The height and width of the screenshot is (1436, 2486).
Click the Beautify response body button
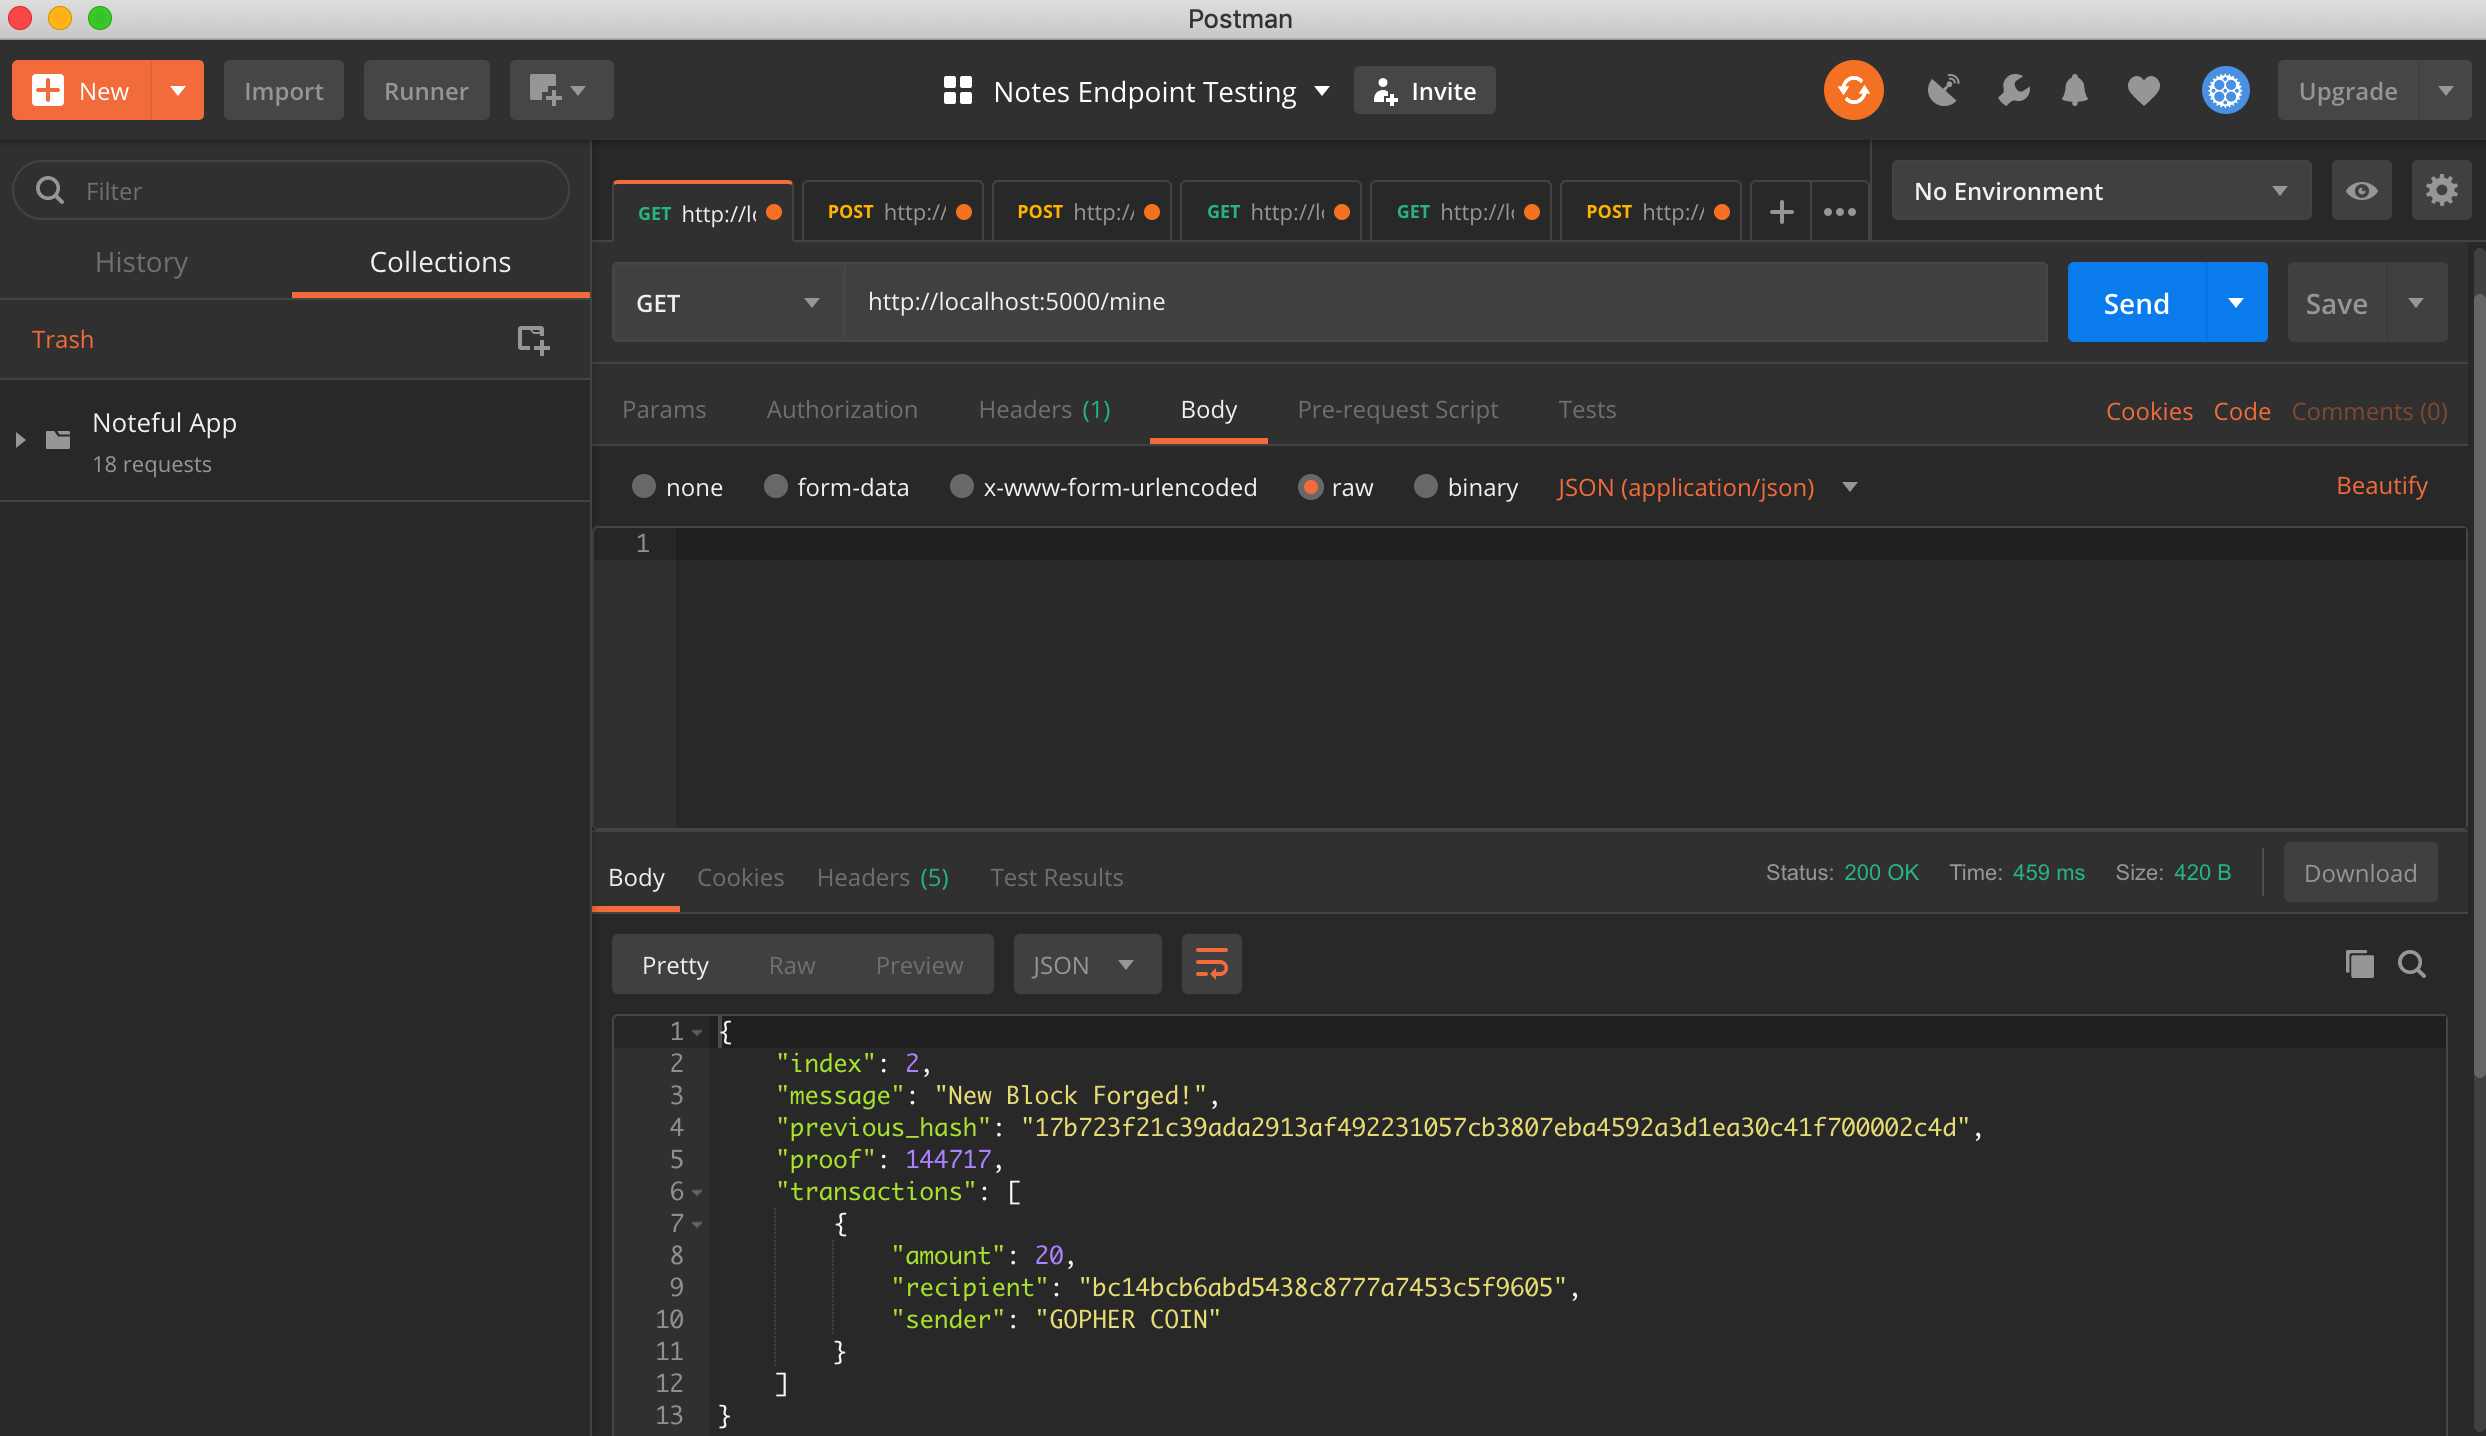[x=2385, y=487]
